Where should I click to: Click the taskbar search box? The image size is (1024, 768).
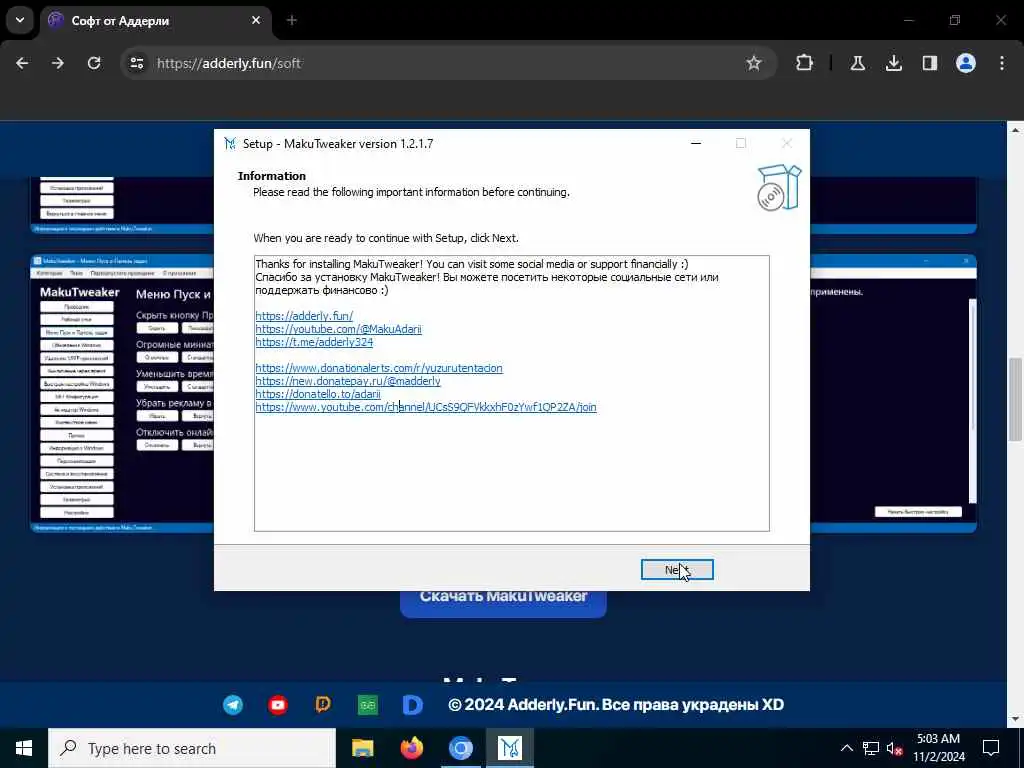tap(192, 748)
